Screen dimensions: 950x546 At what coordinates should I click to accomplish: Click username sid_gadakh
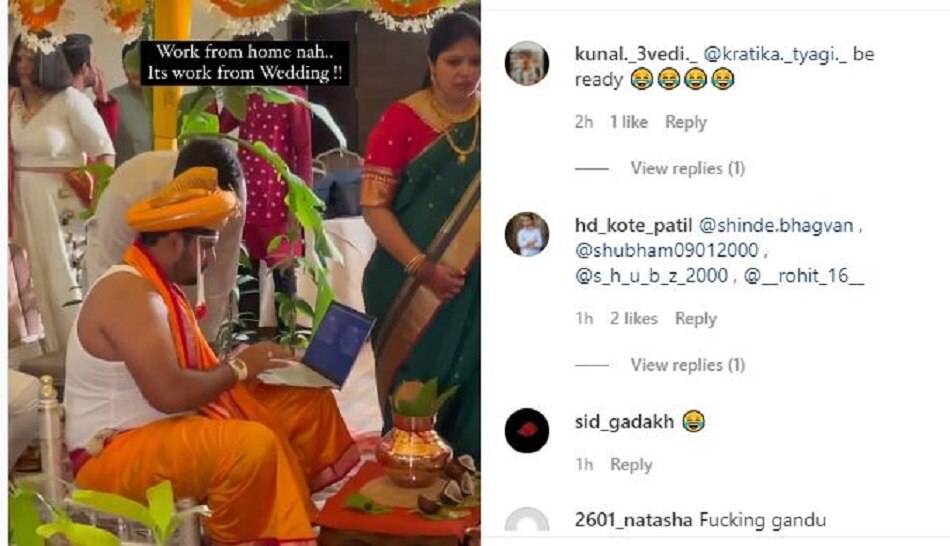click(625, 423)
